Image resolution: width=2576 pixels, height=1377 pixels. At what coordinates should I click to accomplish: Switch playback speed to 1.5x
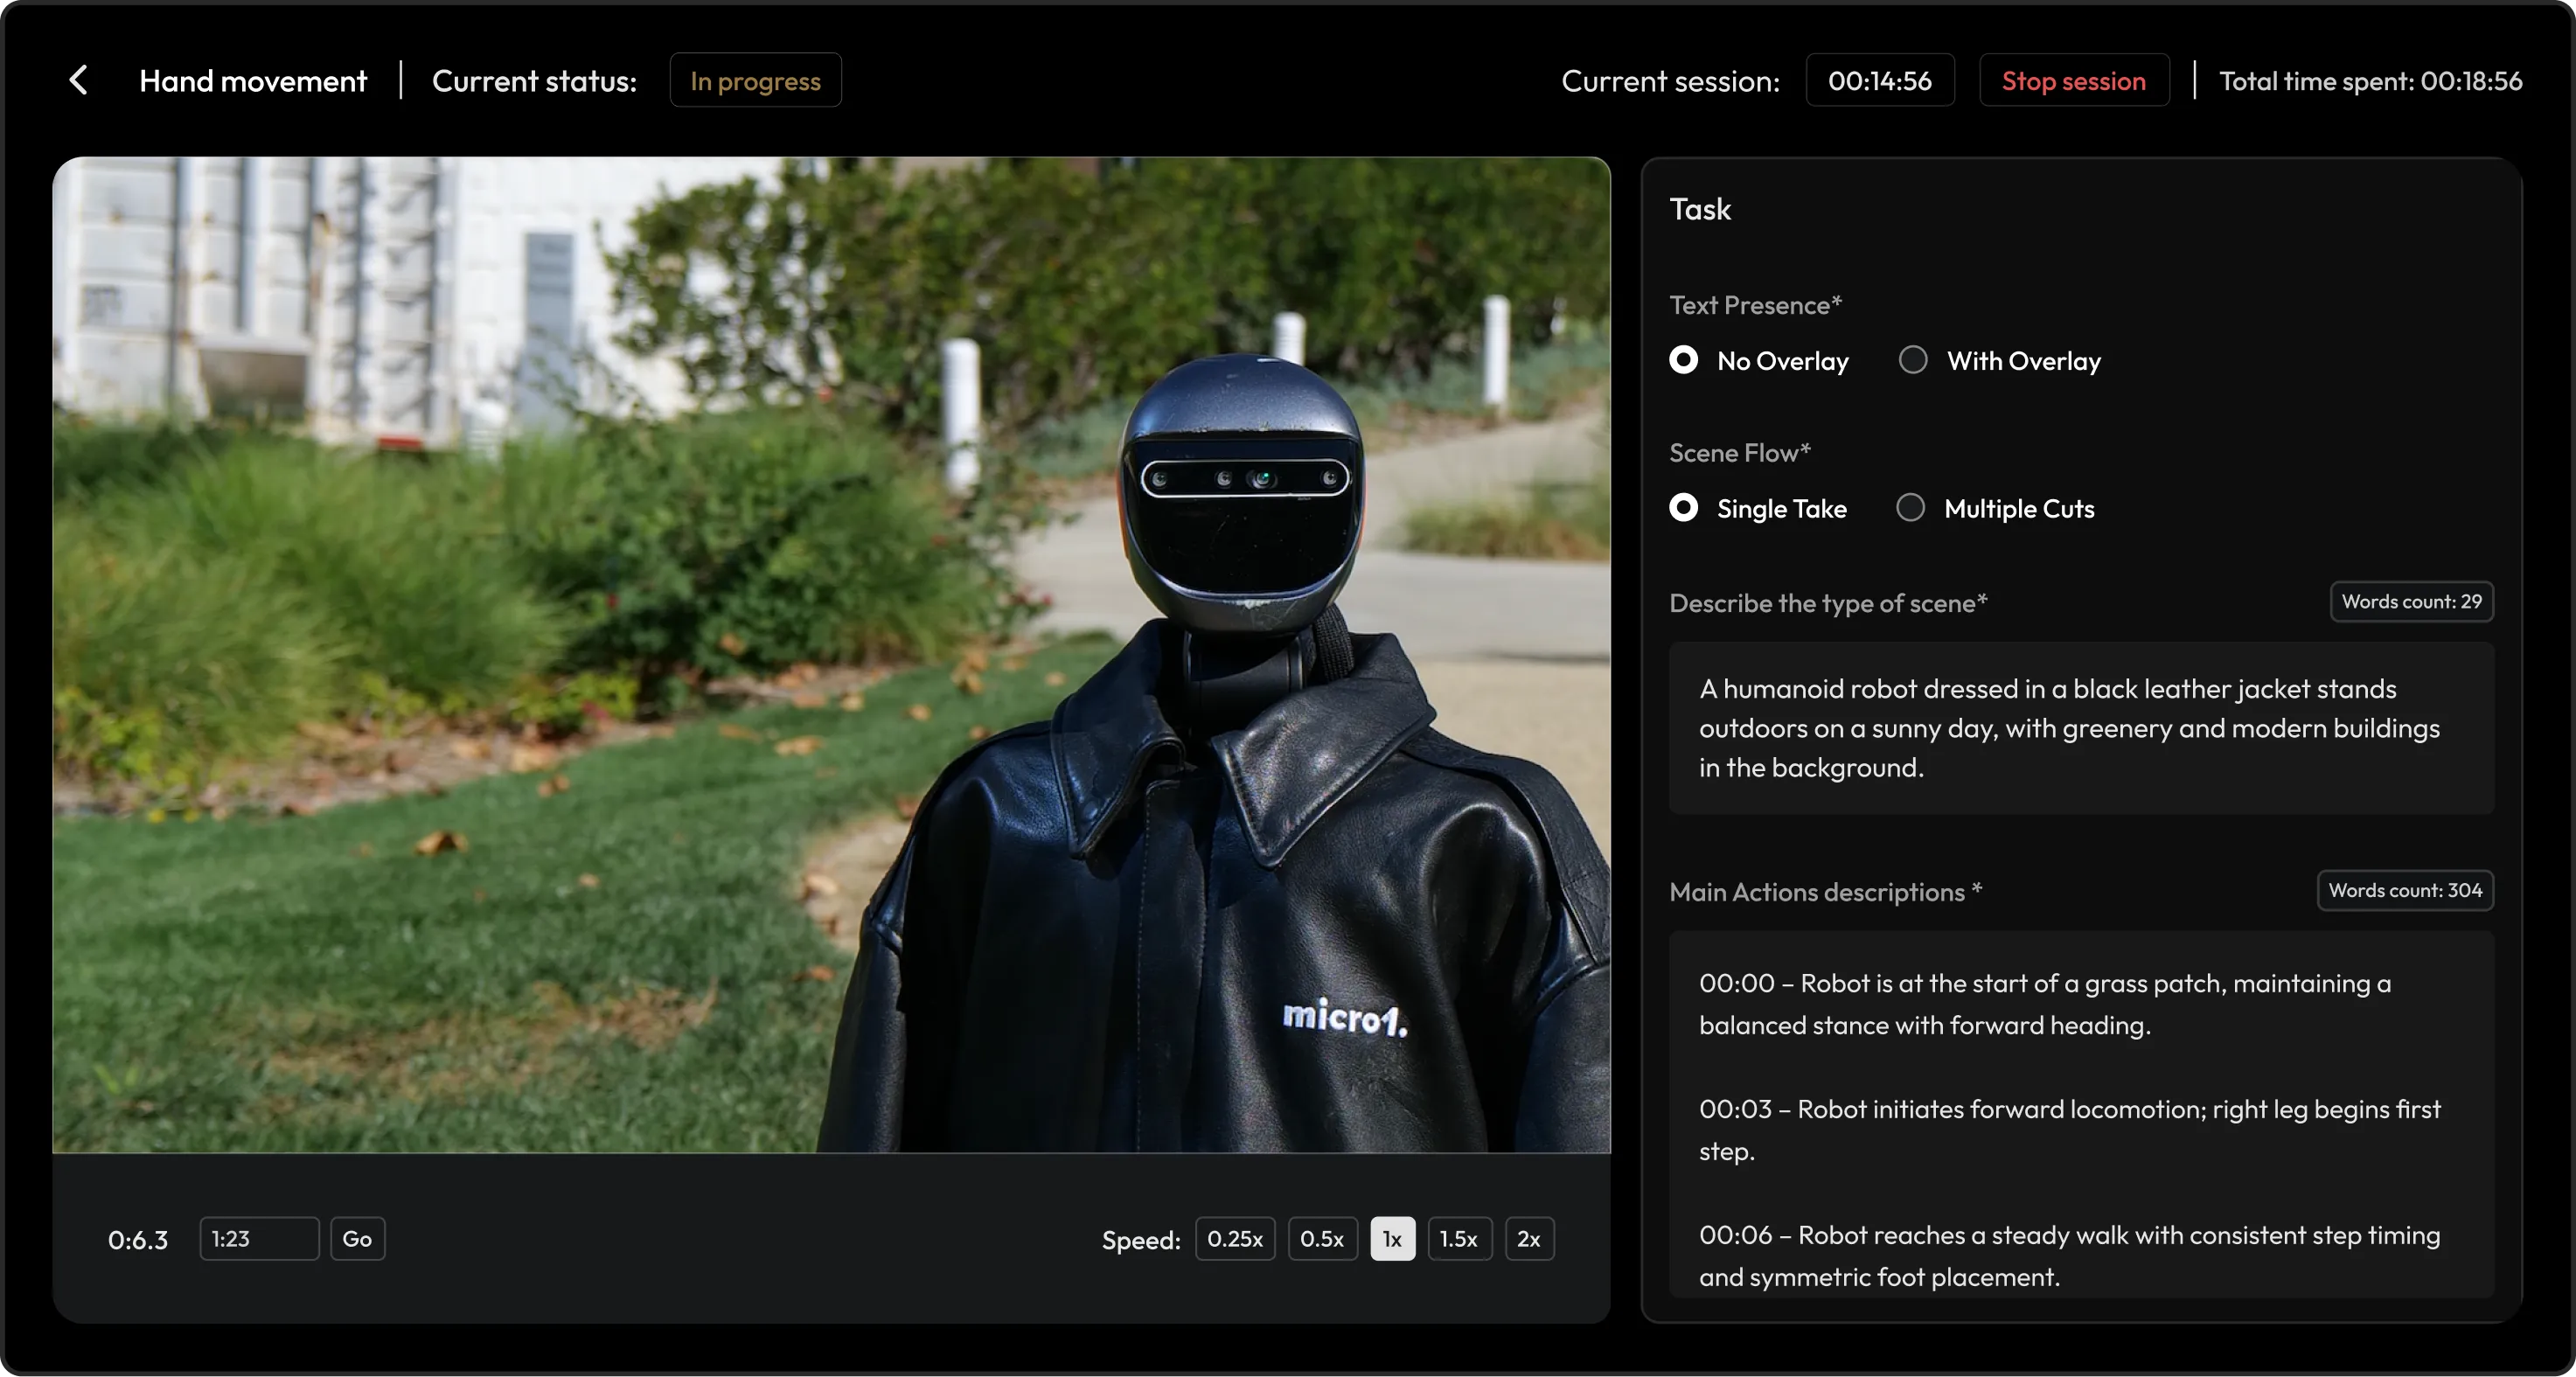coord(1459,1238)
